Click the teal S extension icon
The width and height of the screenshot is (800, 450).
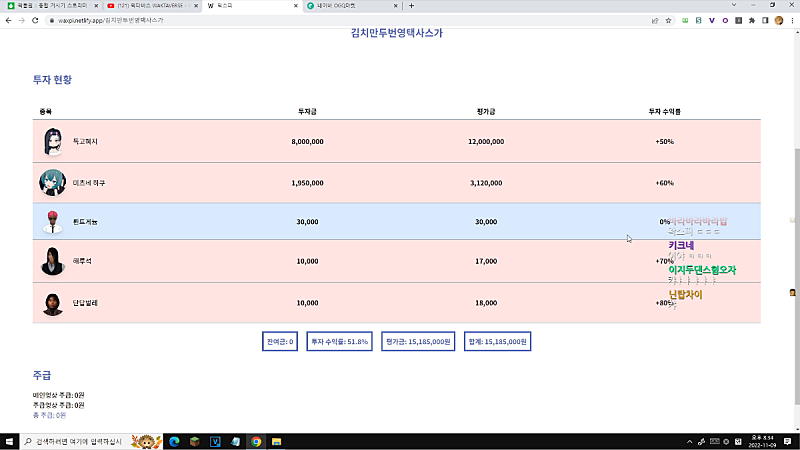[698, 20]
